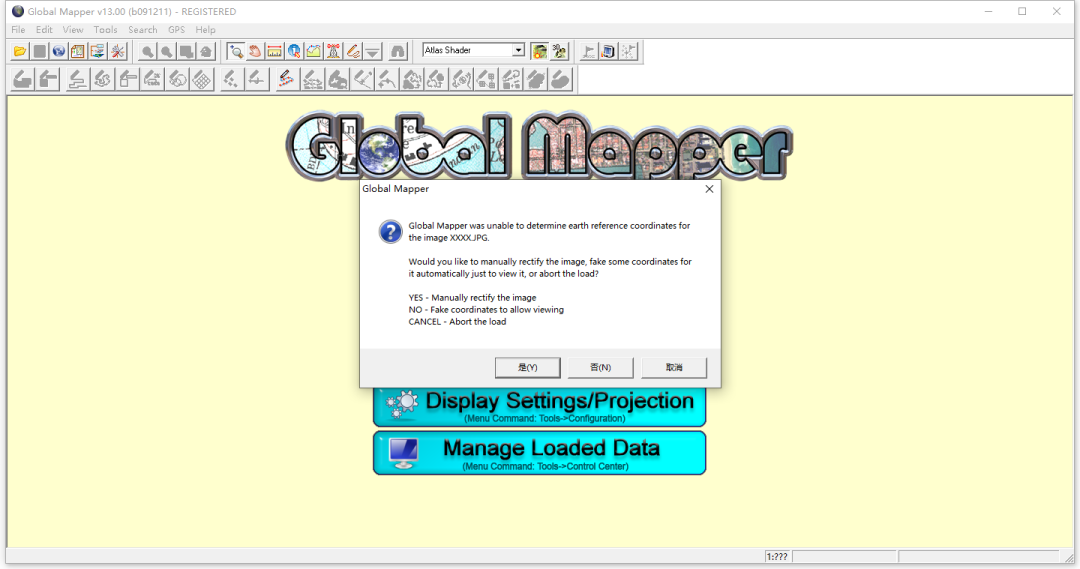
Task: Click the gray down-triangle toolbar icon
Action: click(x=373, y=51)
